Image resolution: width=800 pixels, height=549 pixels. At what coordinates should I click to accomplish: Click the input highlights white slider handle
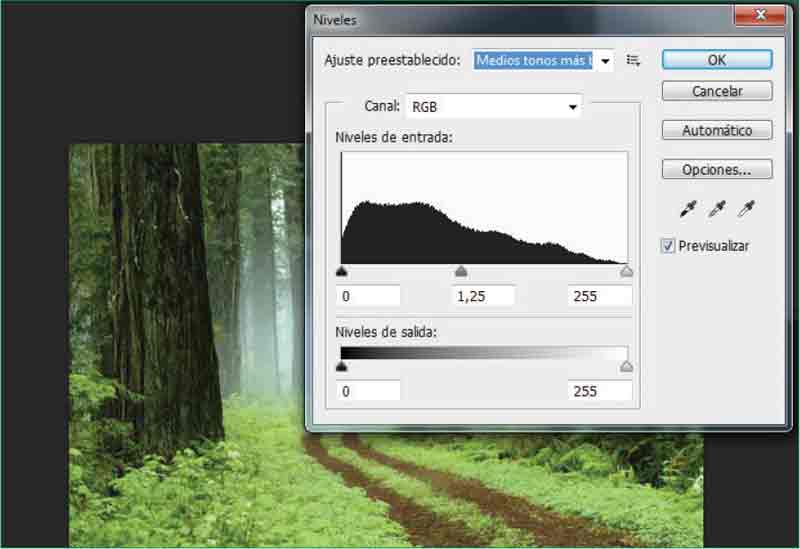[x=627, y=271]
